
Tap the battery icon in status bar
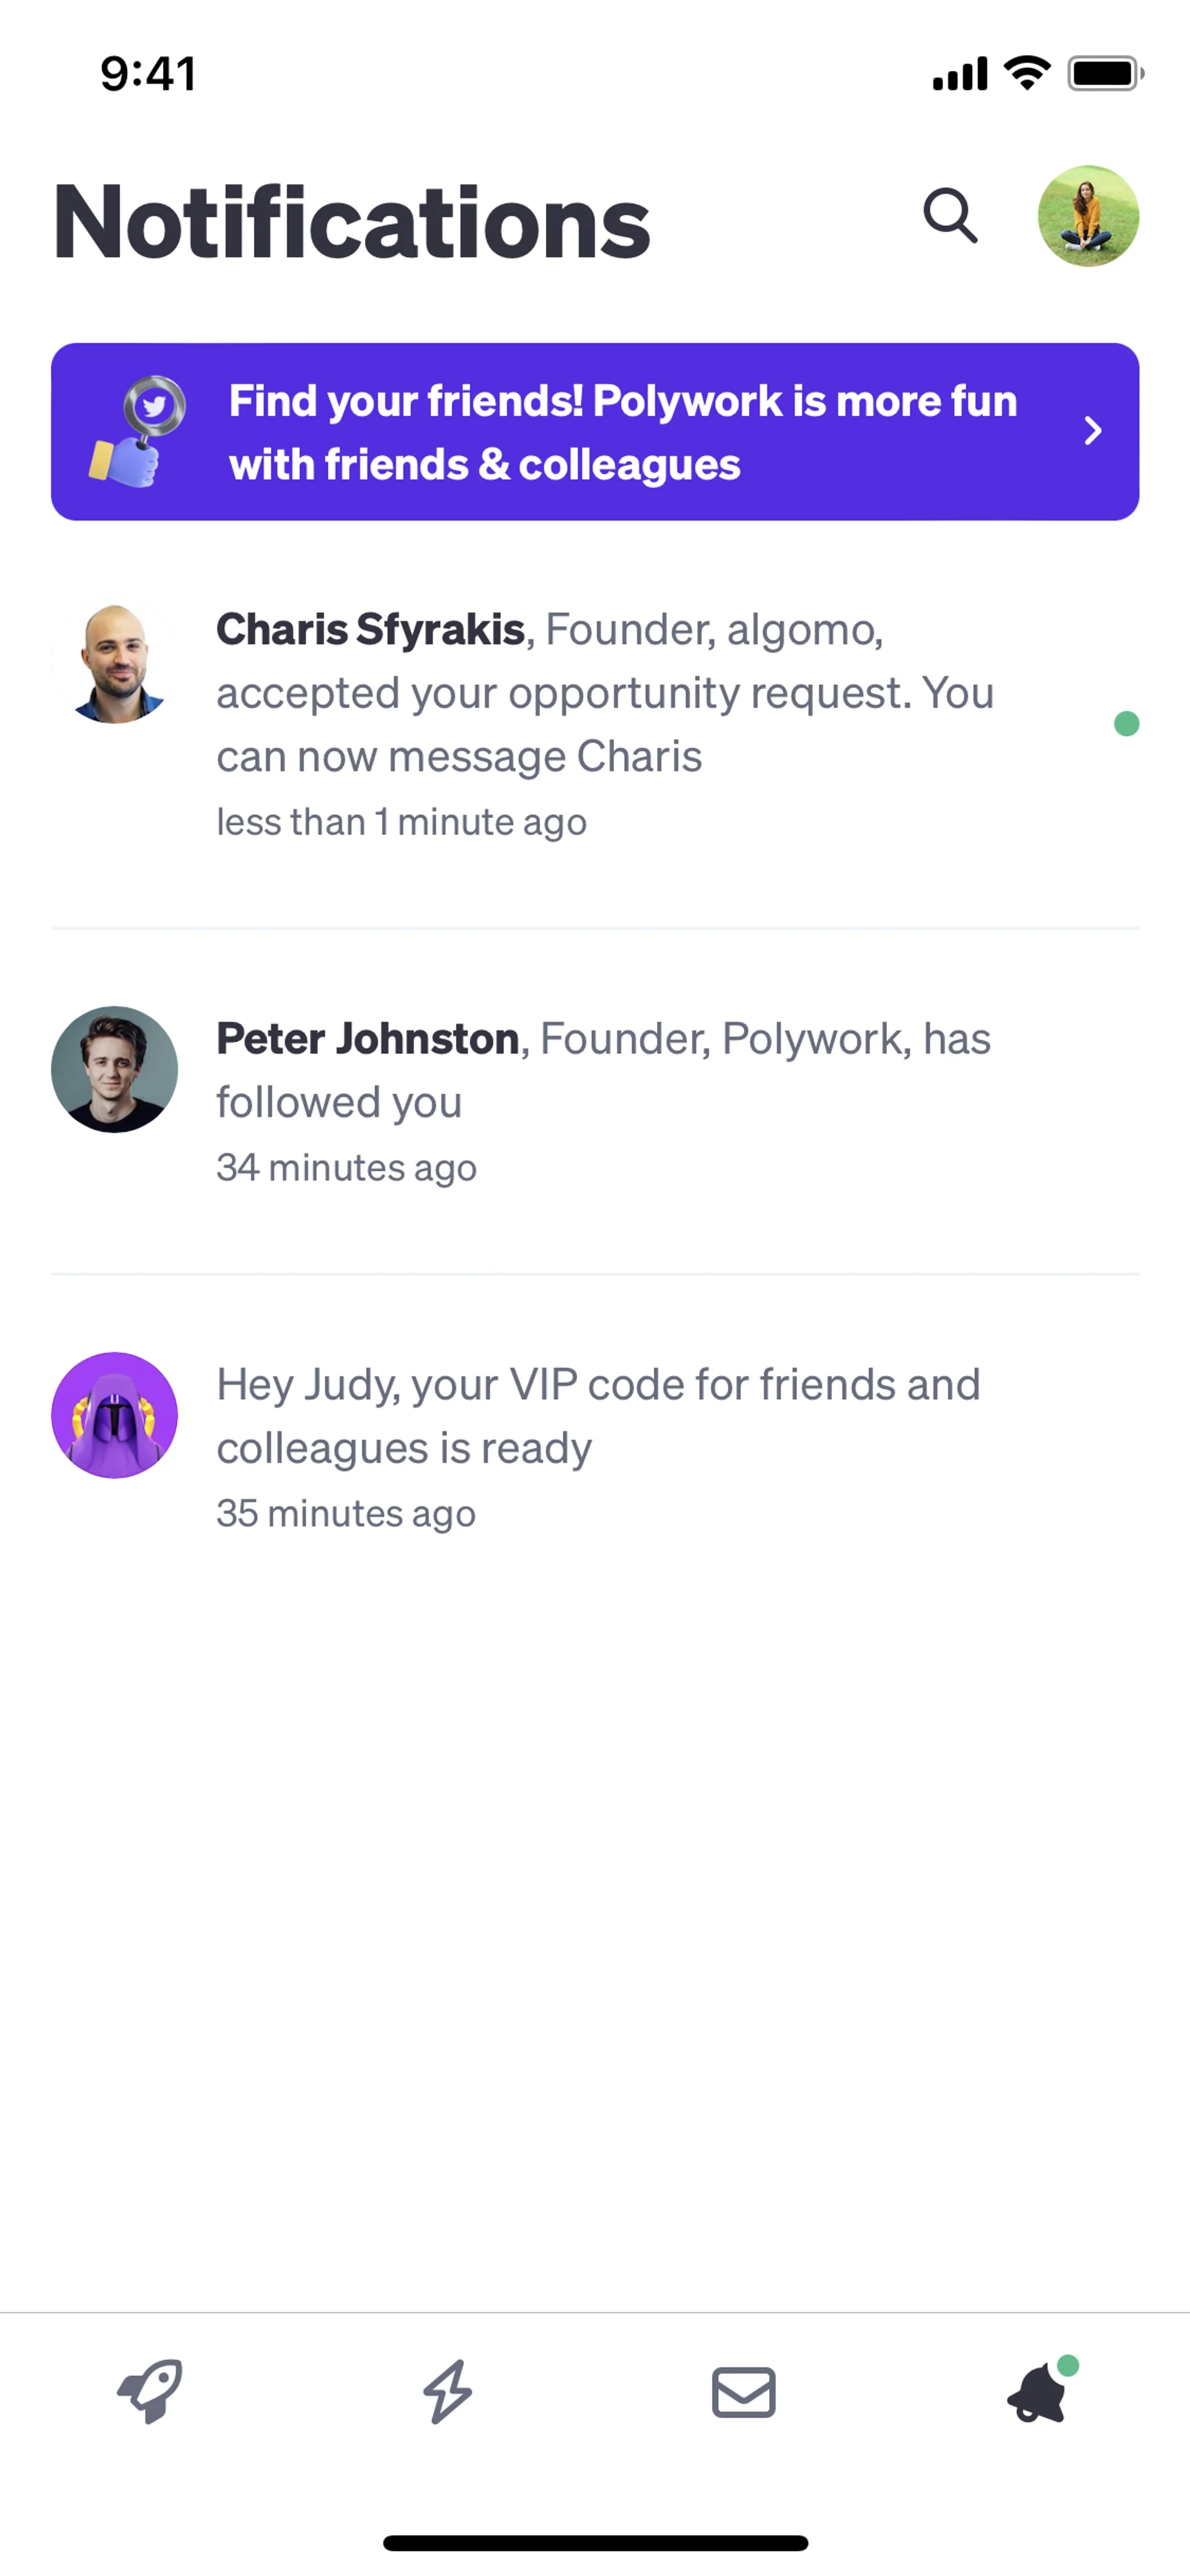(1104, 74)
